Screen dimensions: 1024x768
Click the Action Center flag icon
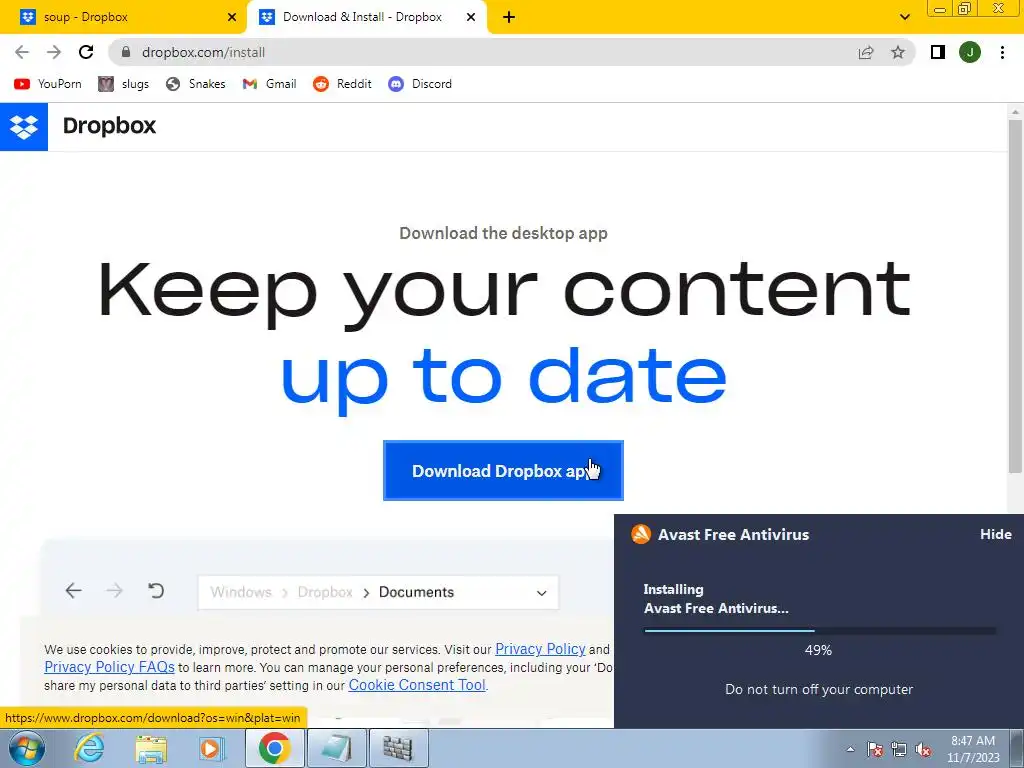pyautogui.click(x=875, y=750)
